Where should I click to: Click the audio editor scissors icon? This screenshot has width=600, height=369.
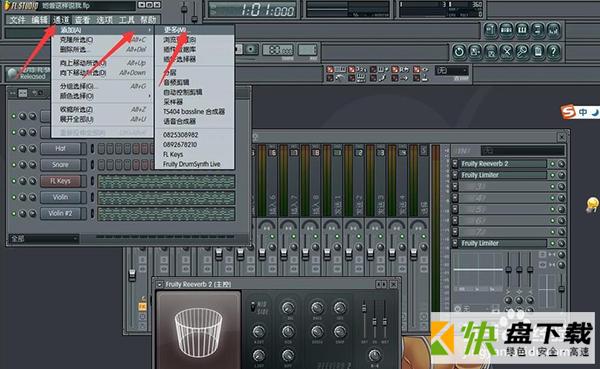tap(507, 51)
